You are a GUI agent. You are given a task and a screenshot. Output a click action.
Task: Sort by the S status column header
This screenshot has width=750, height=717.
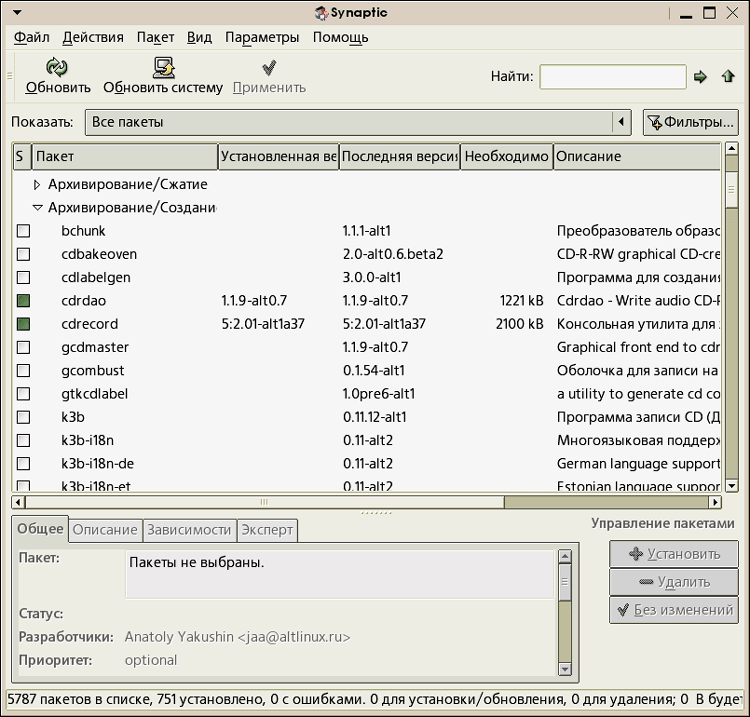coord(22,156)
